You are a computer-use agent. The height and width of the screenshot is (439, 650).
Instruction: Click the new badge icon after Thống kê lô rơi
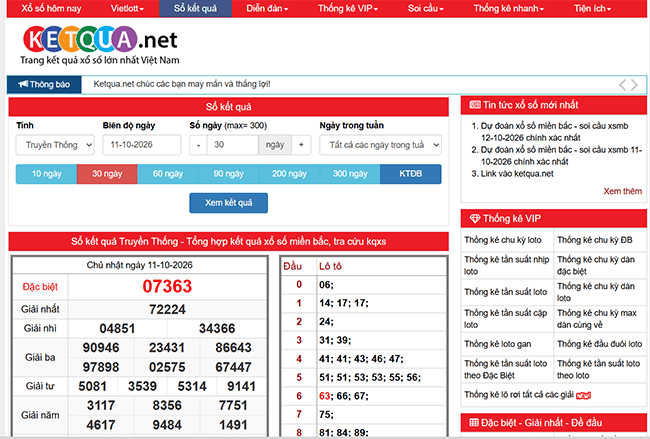pos(583,395)
